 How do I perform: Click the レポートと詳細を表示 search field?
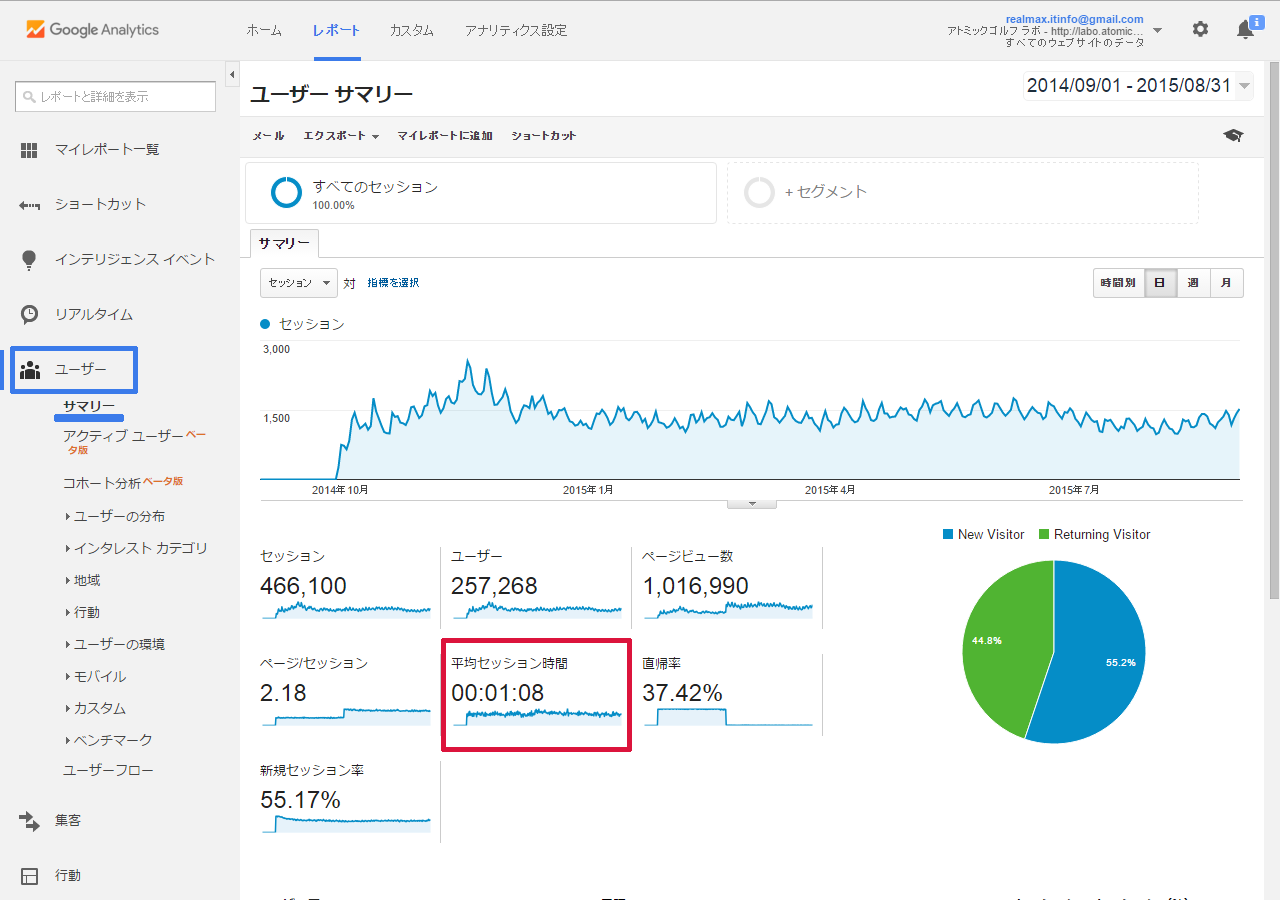(x=115, y=97)
